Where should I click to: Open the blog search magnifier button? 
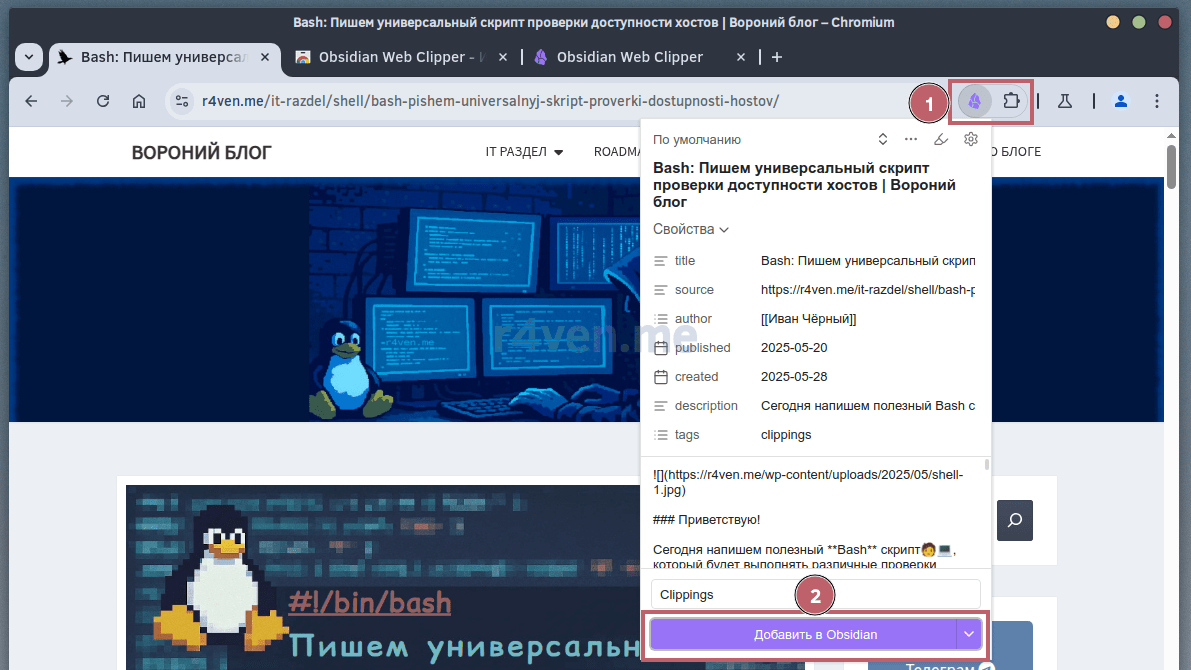(x=1015, y=520)
